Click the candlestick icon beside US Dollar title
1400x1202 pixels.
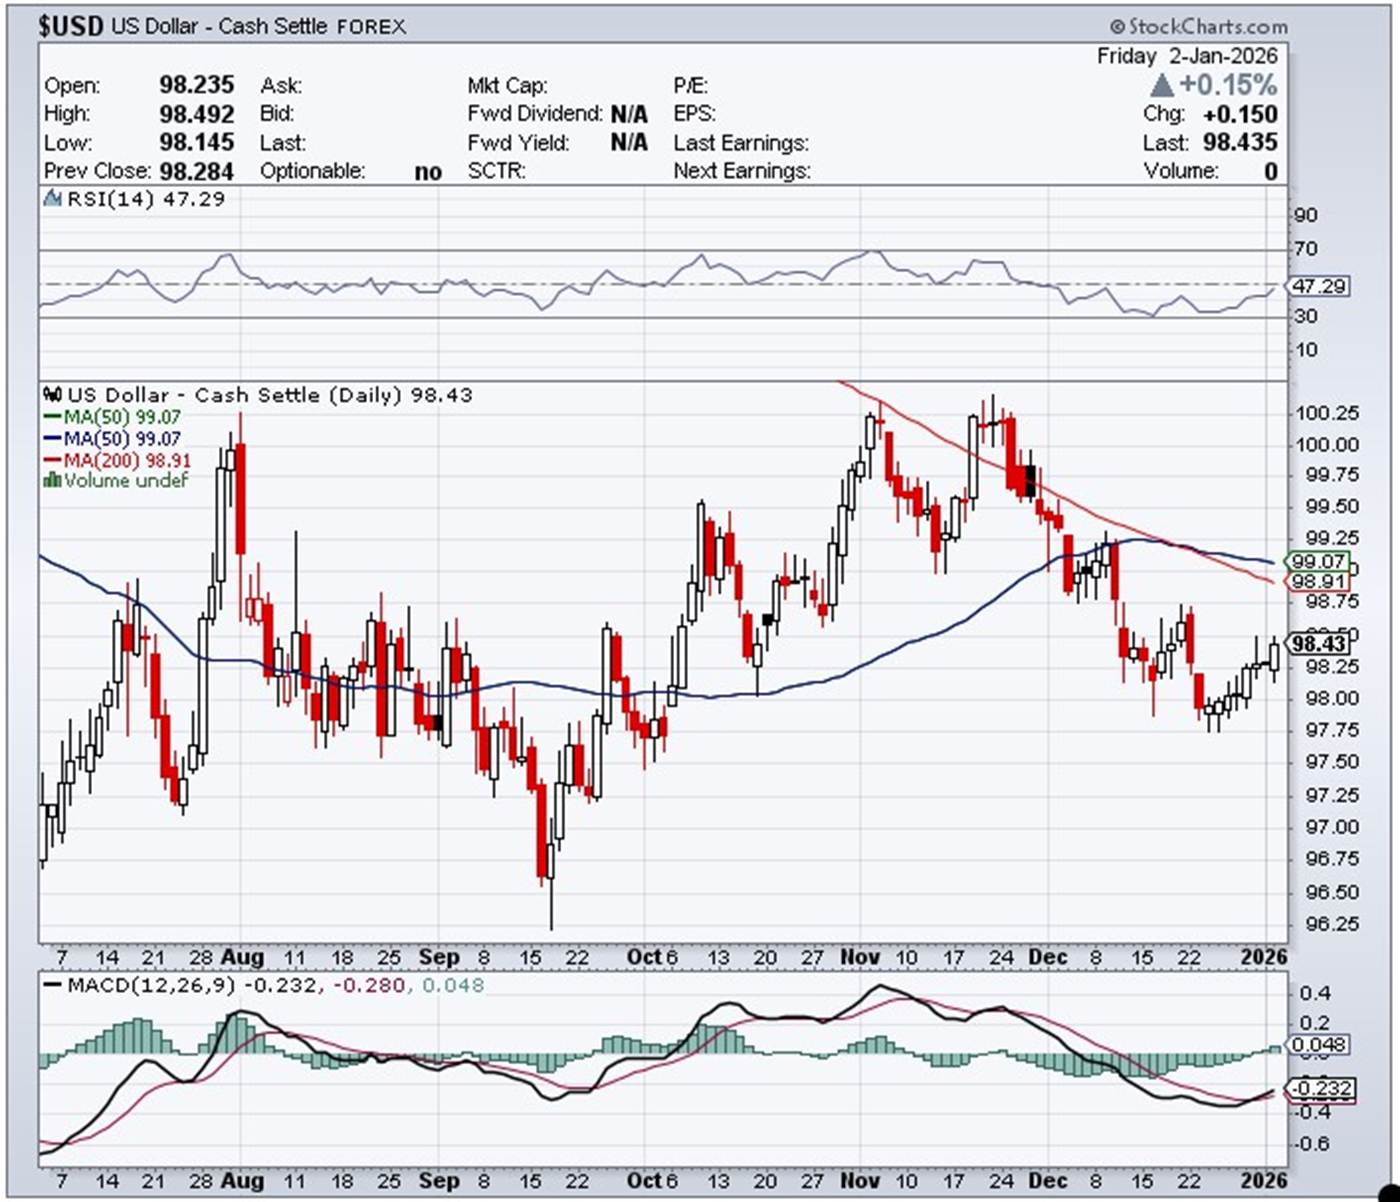click(54, 395)
